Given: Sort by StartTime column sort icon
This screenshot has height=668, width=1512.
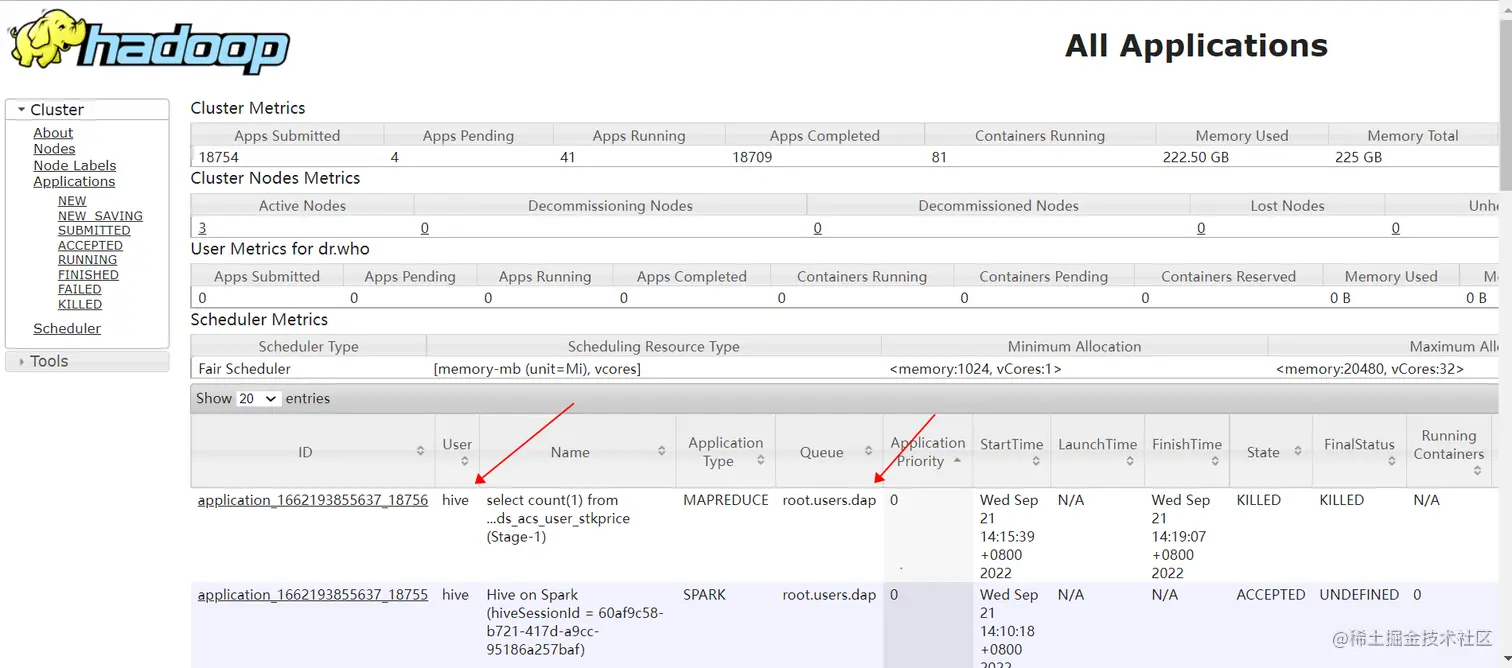Looking at the screenshot, I should [x=1036, y=460].
